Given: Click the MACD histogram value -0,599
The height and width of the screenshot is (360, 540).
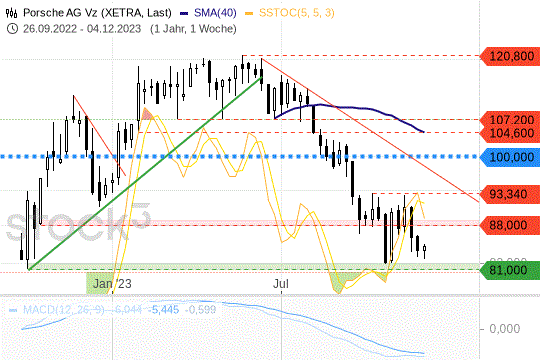Looking at the screenshot, I should click(x=200, y=309).
